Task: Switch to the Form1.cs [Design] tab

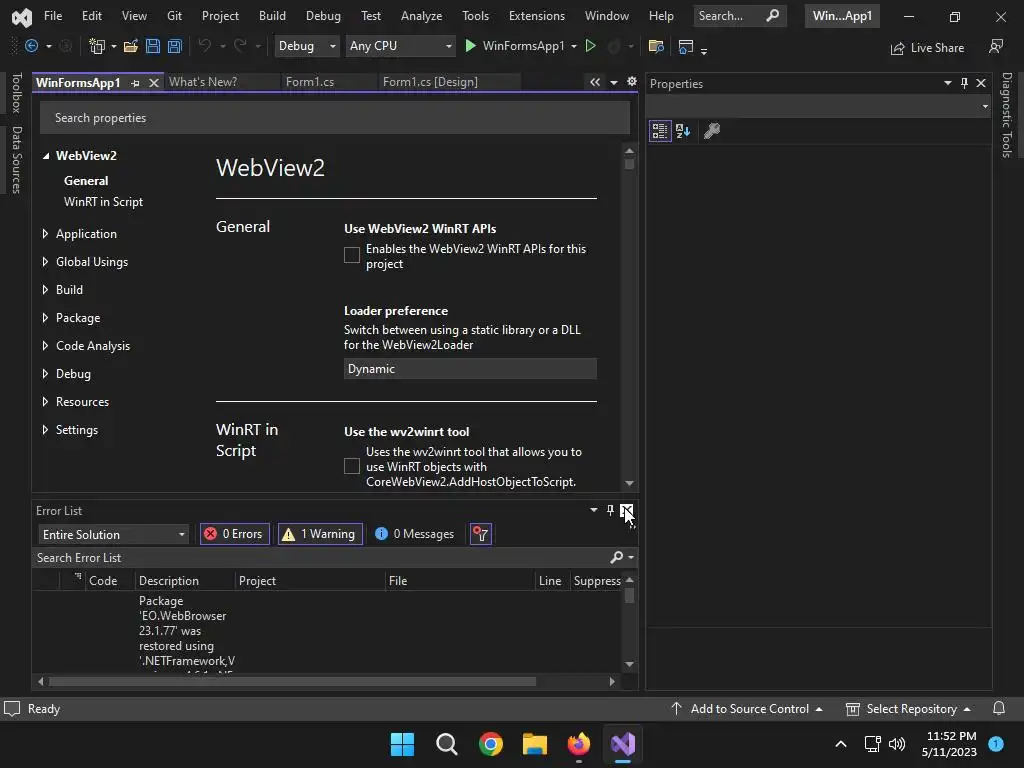Action: [430, 82]
